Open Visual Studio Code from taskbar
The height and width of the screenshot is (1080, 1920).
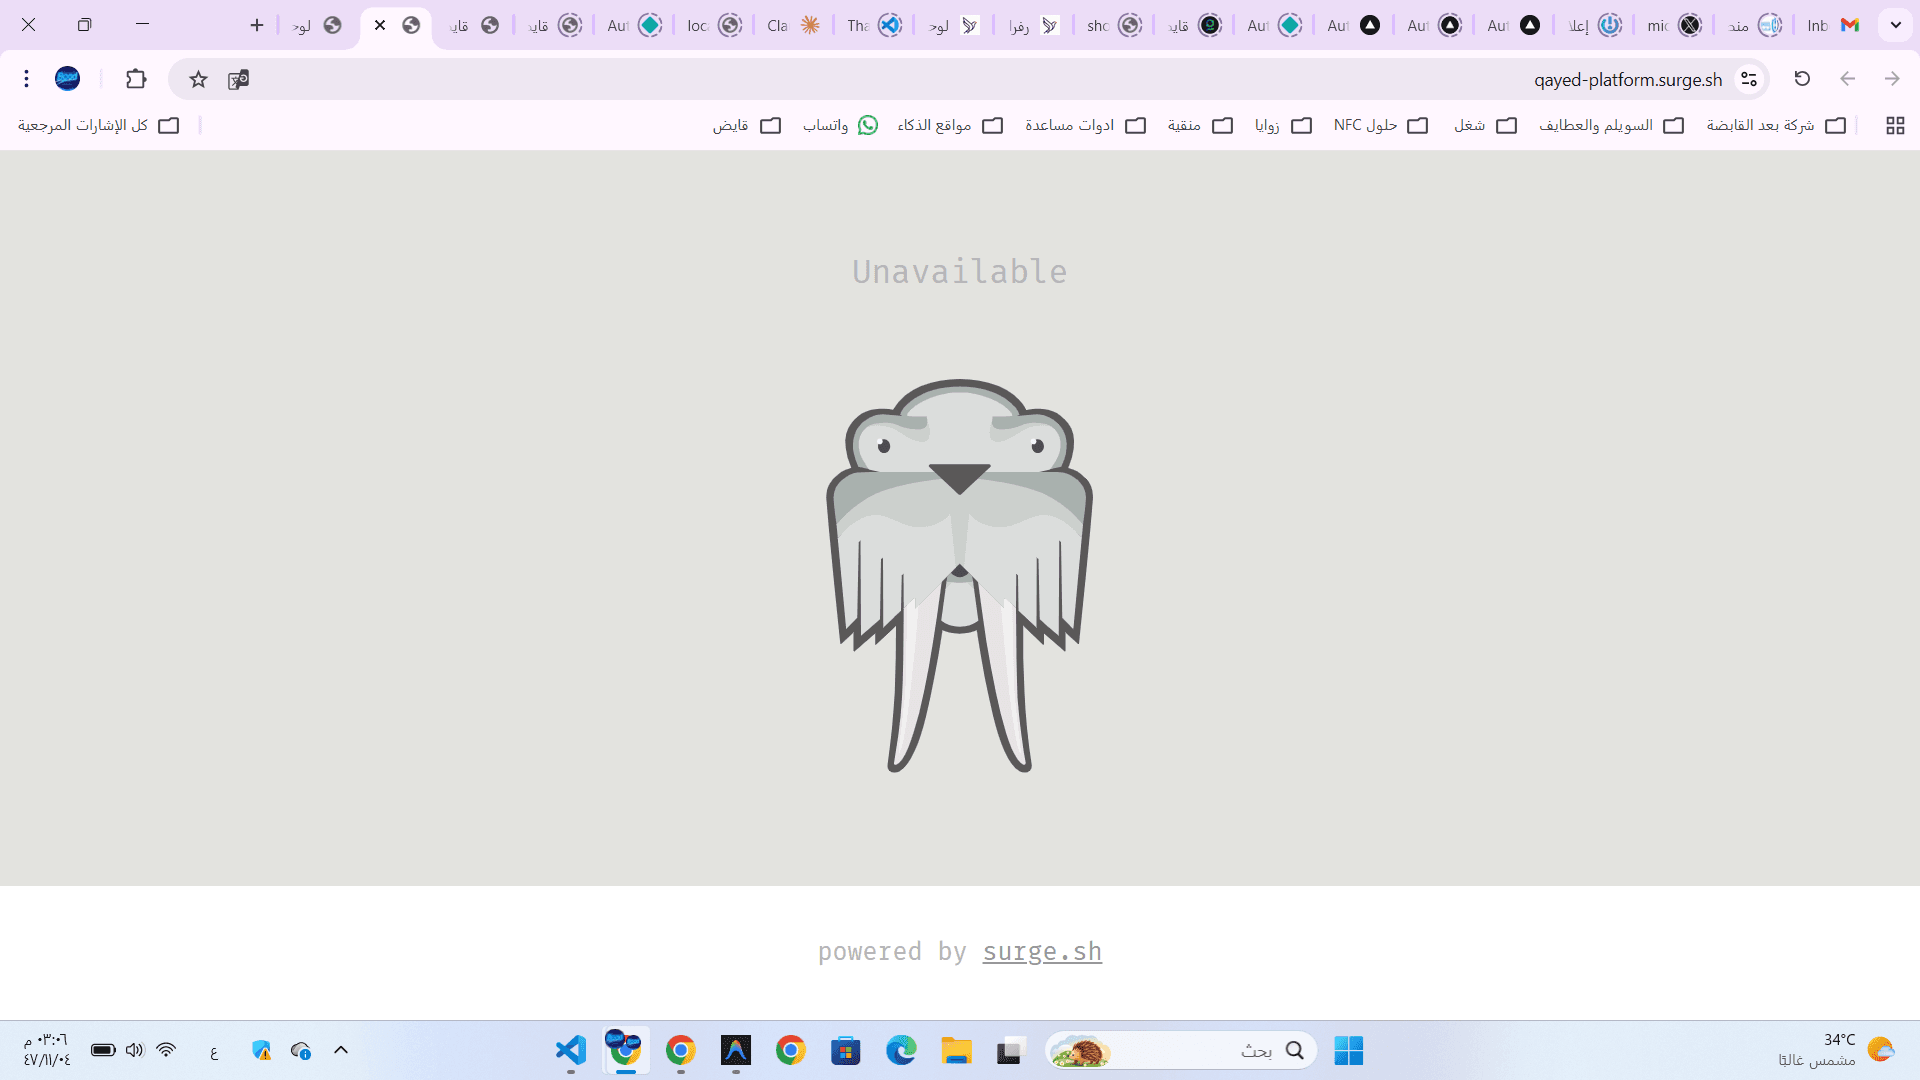[x=571, y=1050]
